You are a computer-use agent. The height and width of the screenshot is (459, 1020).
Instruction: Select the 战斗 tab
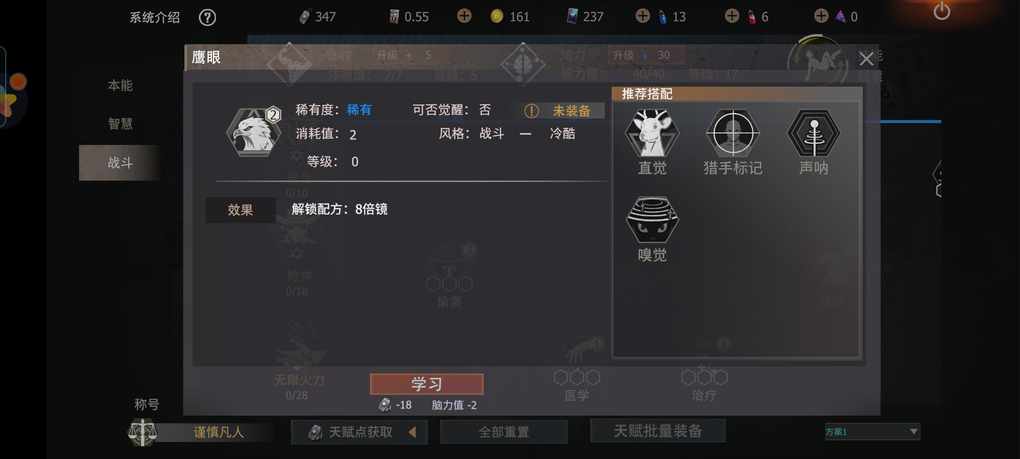(x=120, y=163)
